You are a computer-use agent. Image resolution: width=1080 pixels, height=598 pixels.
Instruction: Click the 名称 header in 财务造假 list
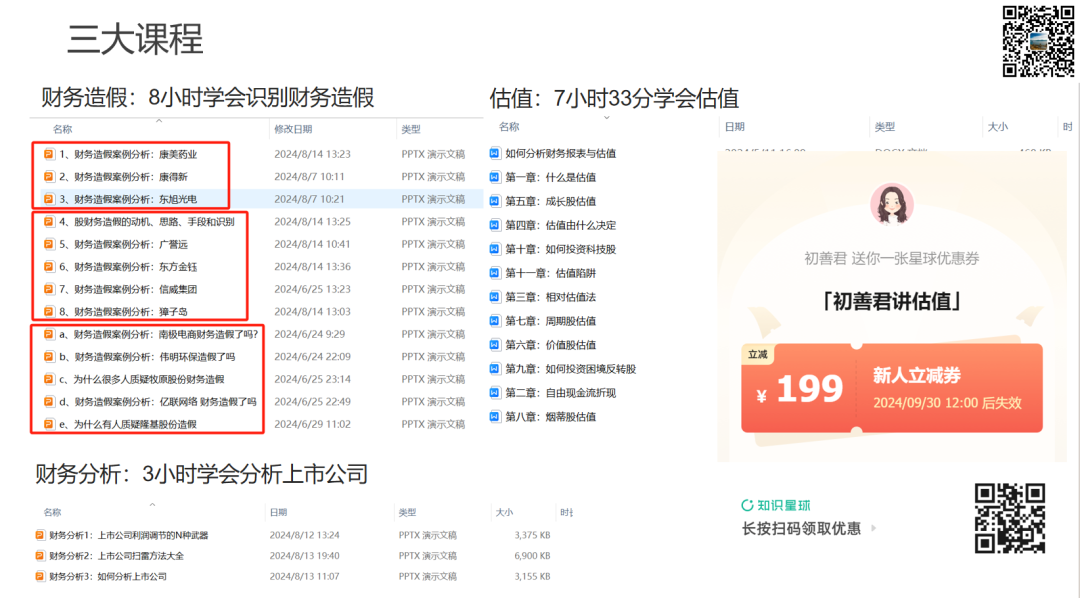(x=63, y=130)
